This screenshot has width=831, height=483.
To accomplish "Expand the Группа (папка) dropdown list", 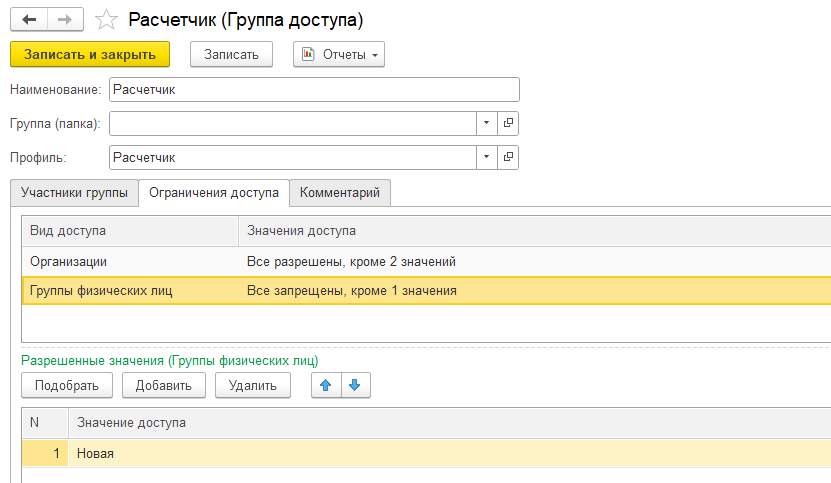I will [x=486, y=123].
